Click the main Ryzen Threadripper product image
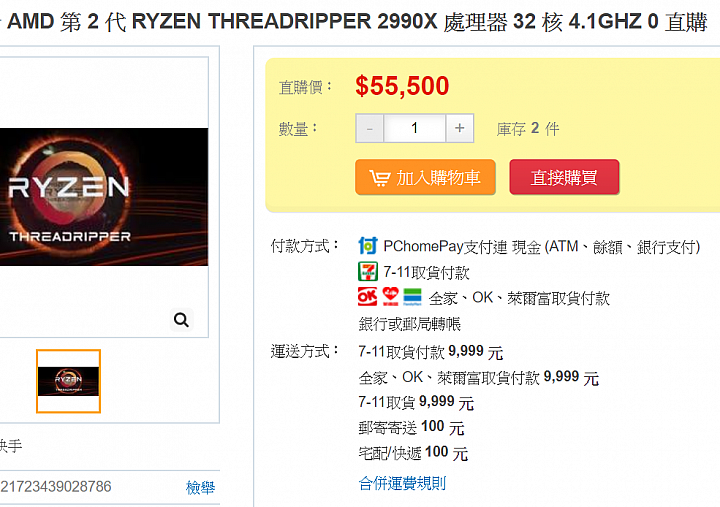The height and width of the screenshot is (507, 720). tap(104, 197)
